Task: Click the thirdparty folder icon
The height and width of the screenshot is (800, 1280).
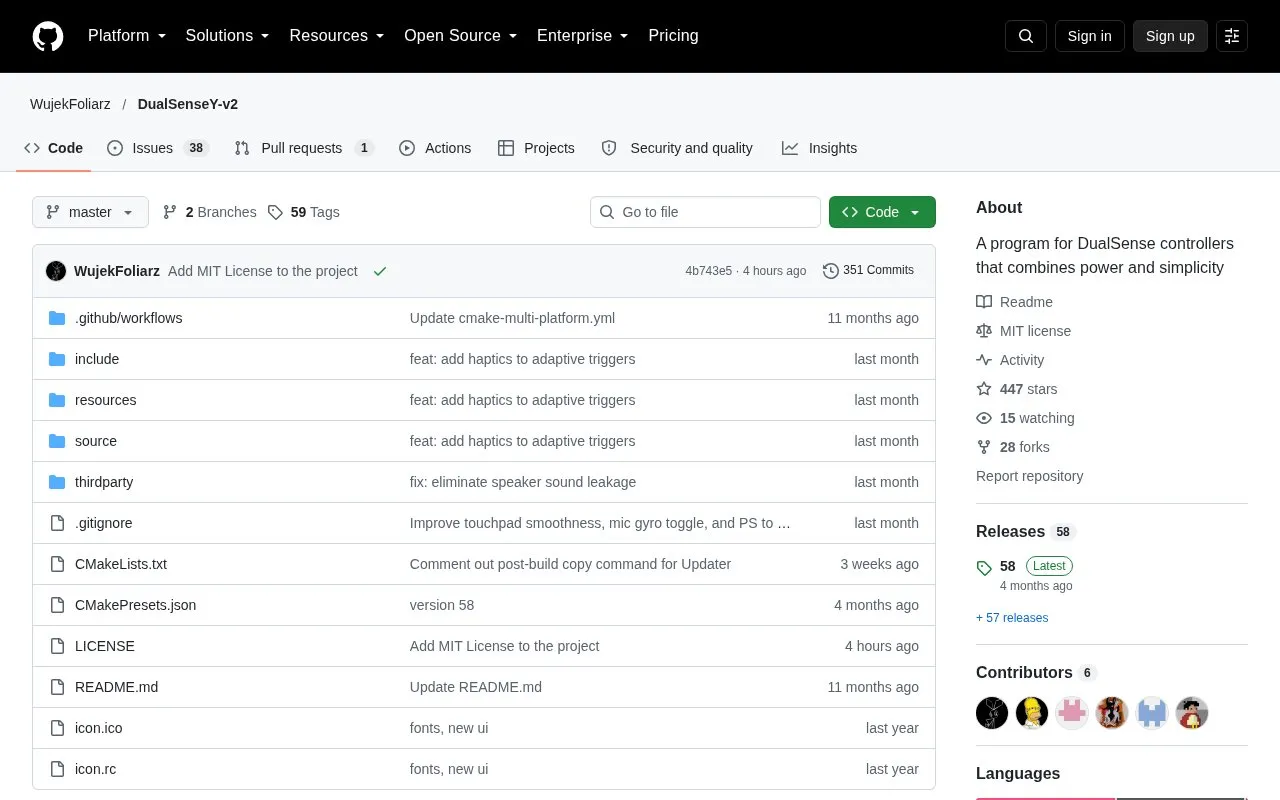Action: tap(57, 482)
